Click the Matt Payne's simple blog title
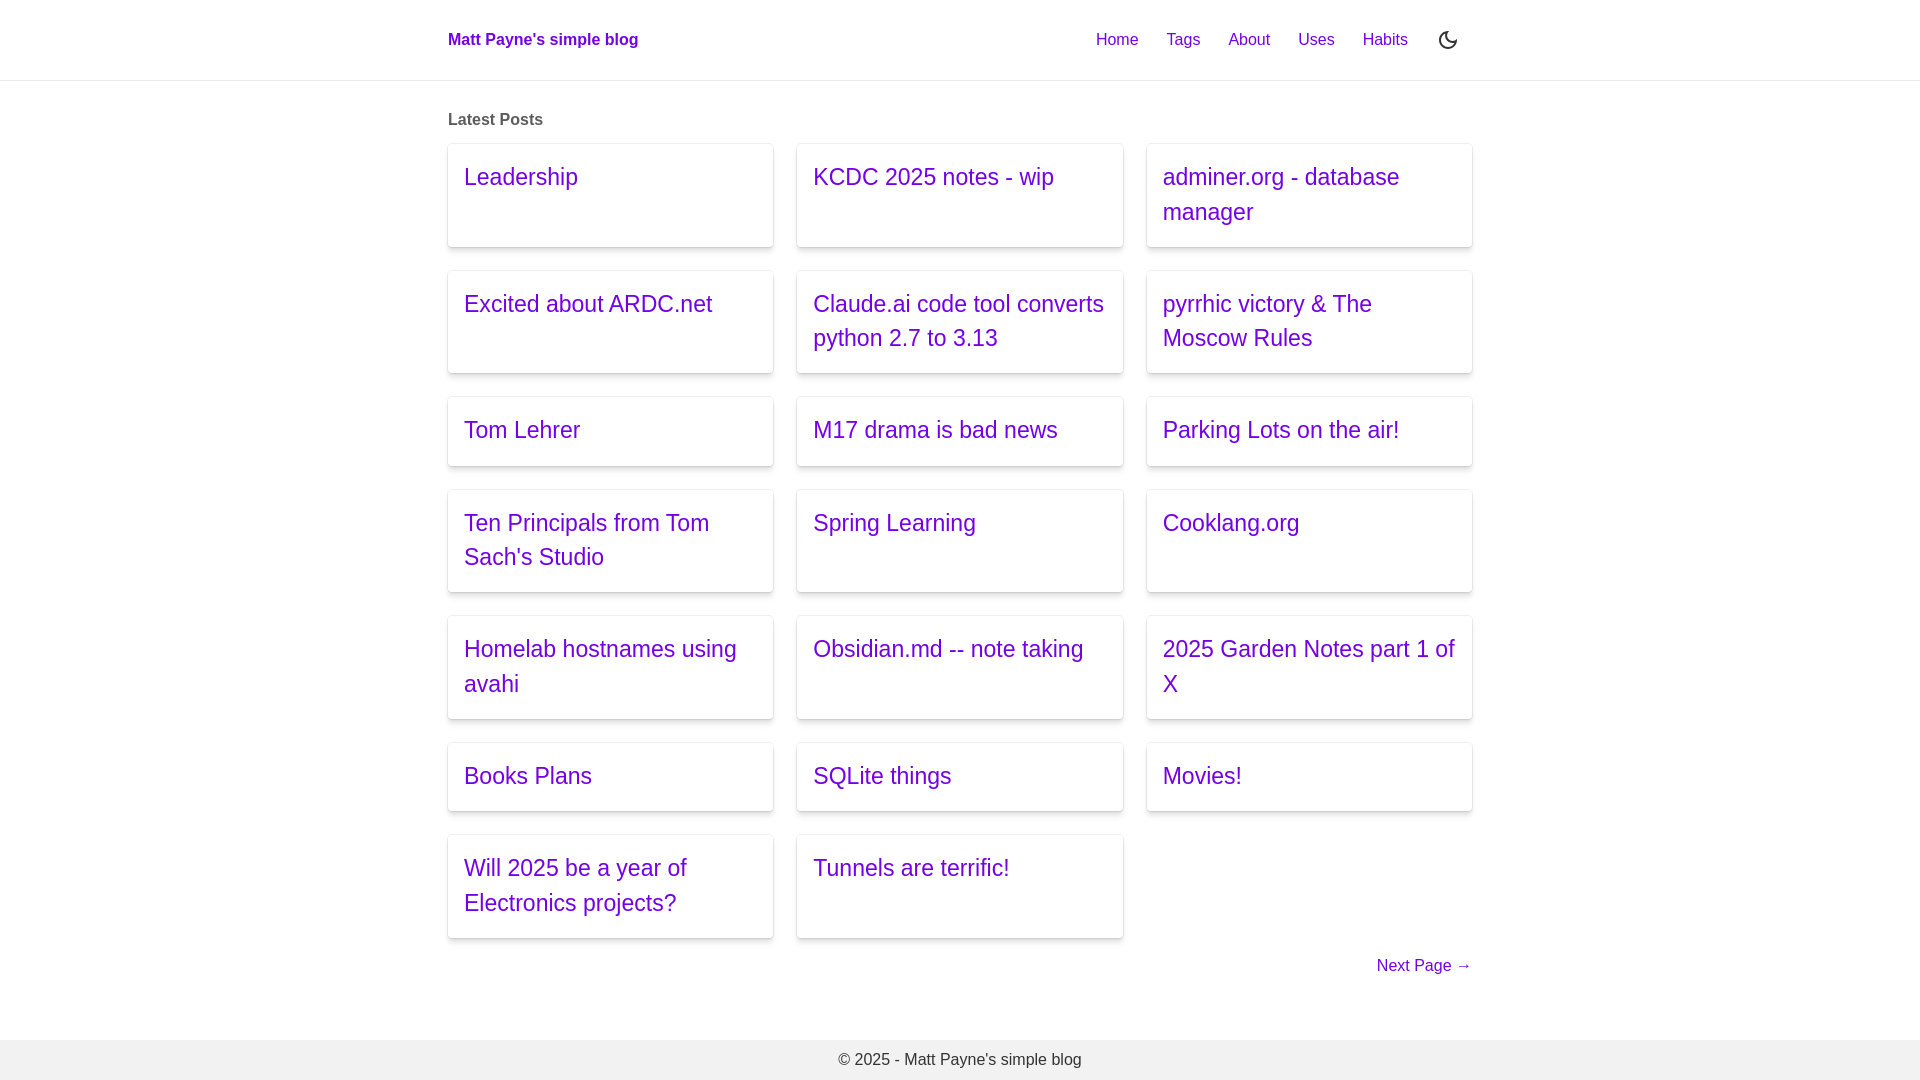The width and height of the screenshot is (1920, 1080). point(543,40)
